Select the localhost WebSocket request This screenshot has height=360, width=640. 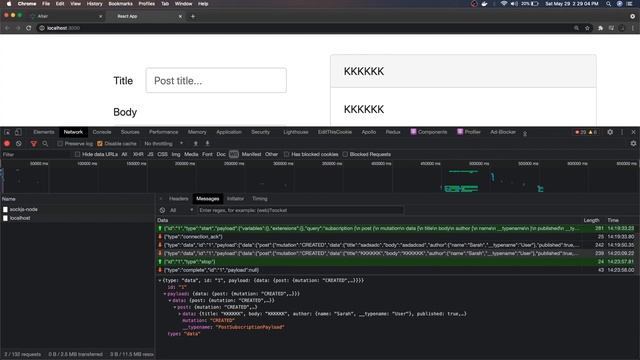[78, 218]
